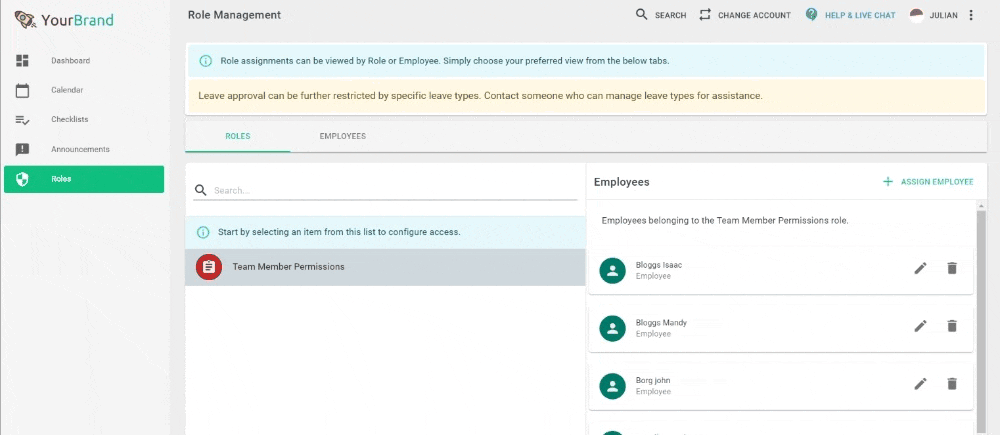Click the edit pencil for Bloggs Isaac
Screen dimensions: 1000x435
tap(920, 268)
